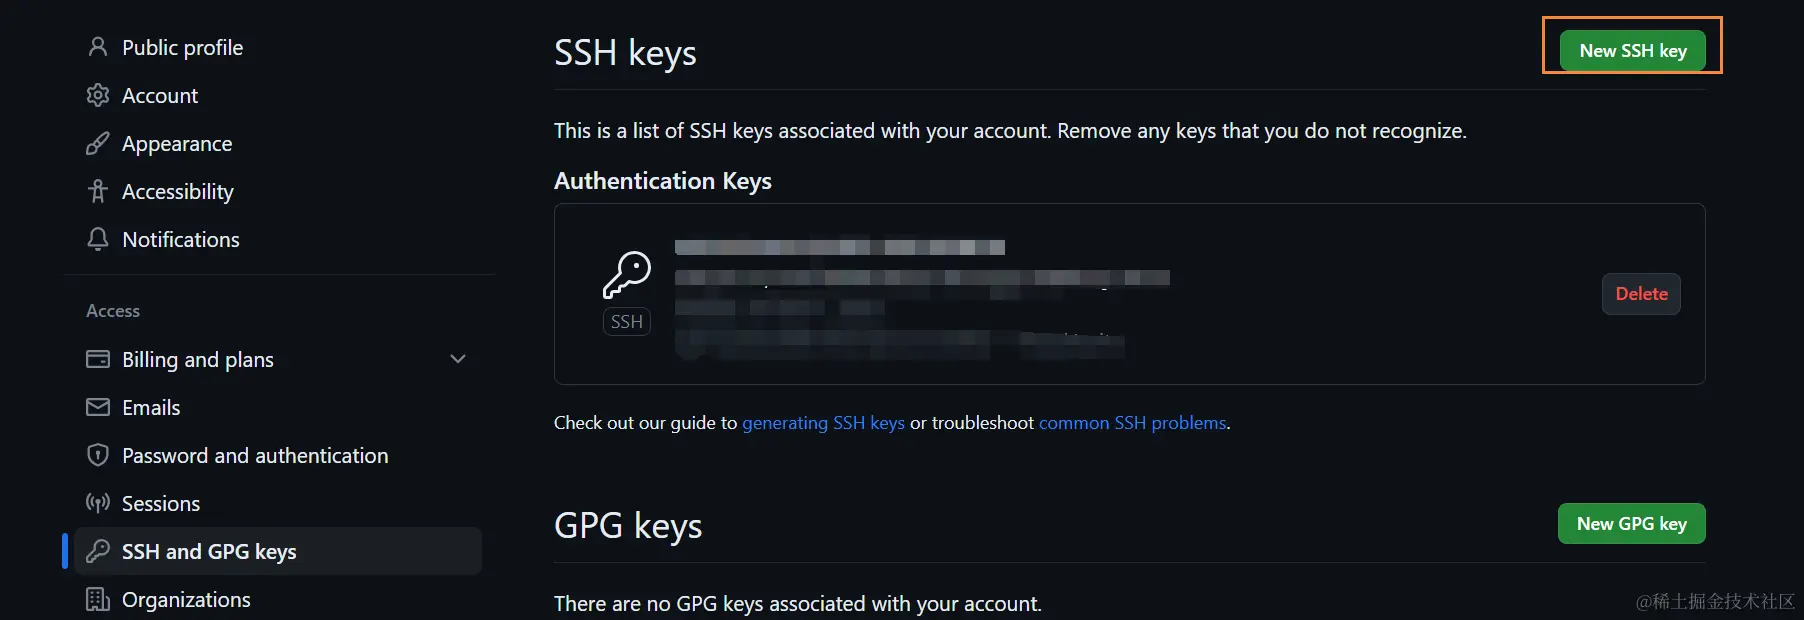
Task: Click the Password shield icon
Action: coord(97,455)
